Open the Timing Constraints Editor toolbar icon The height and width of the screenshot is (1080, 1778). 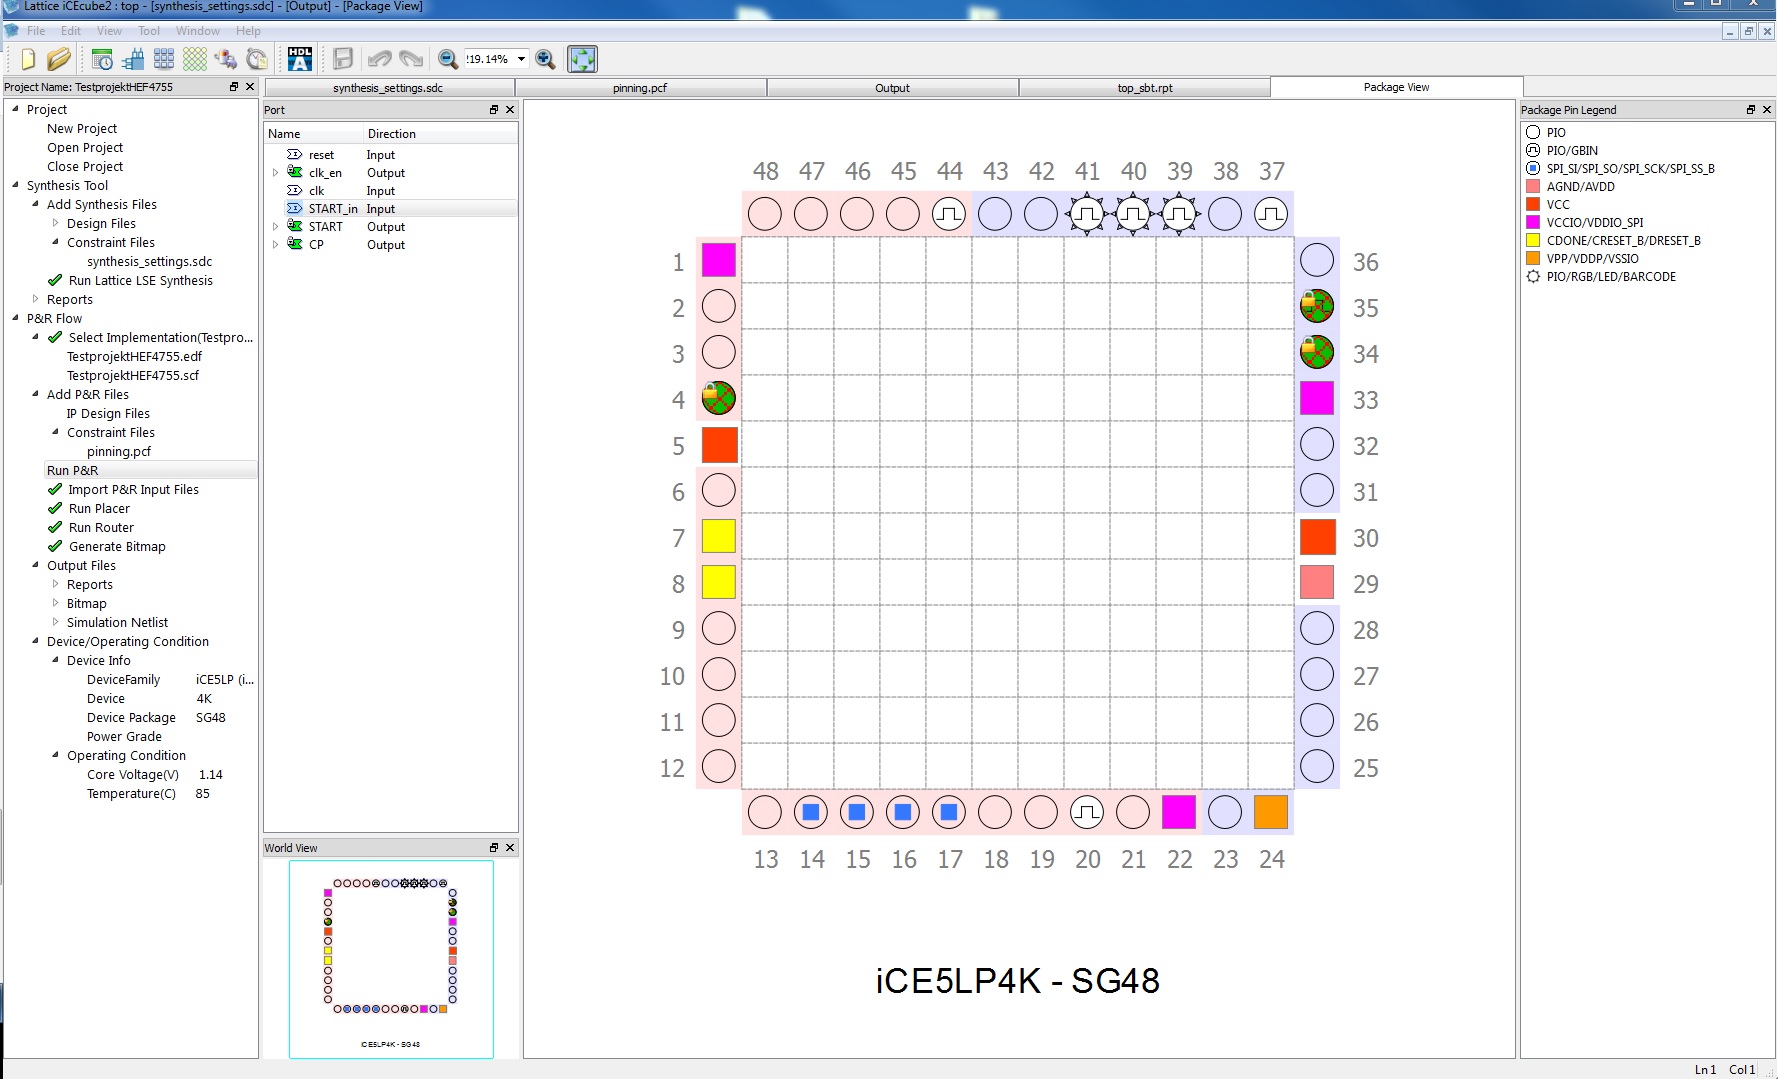(x=102, y=59)
